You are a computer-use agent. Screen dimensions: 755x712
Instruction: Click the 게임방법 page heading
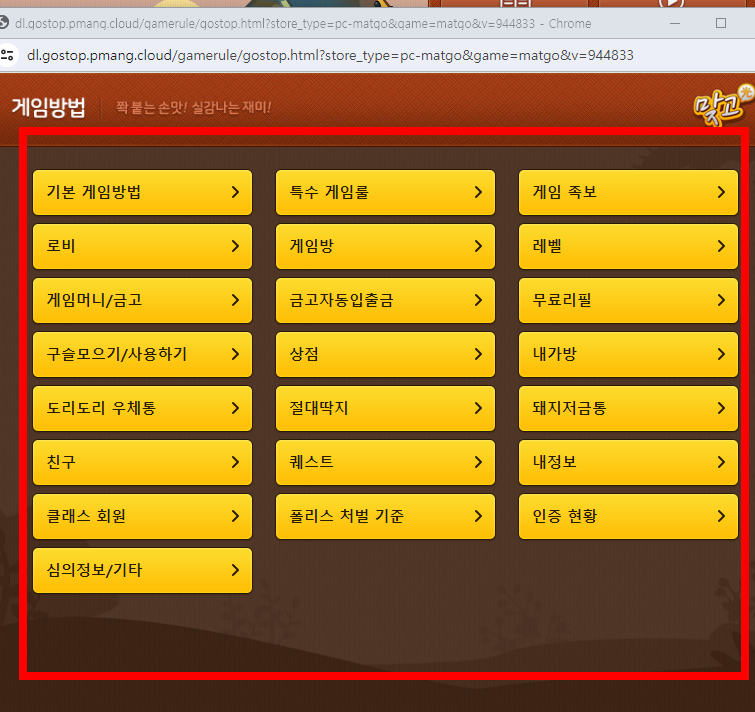pos(48,107)
